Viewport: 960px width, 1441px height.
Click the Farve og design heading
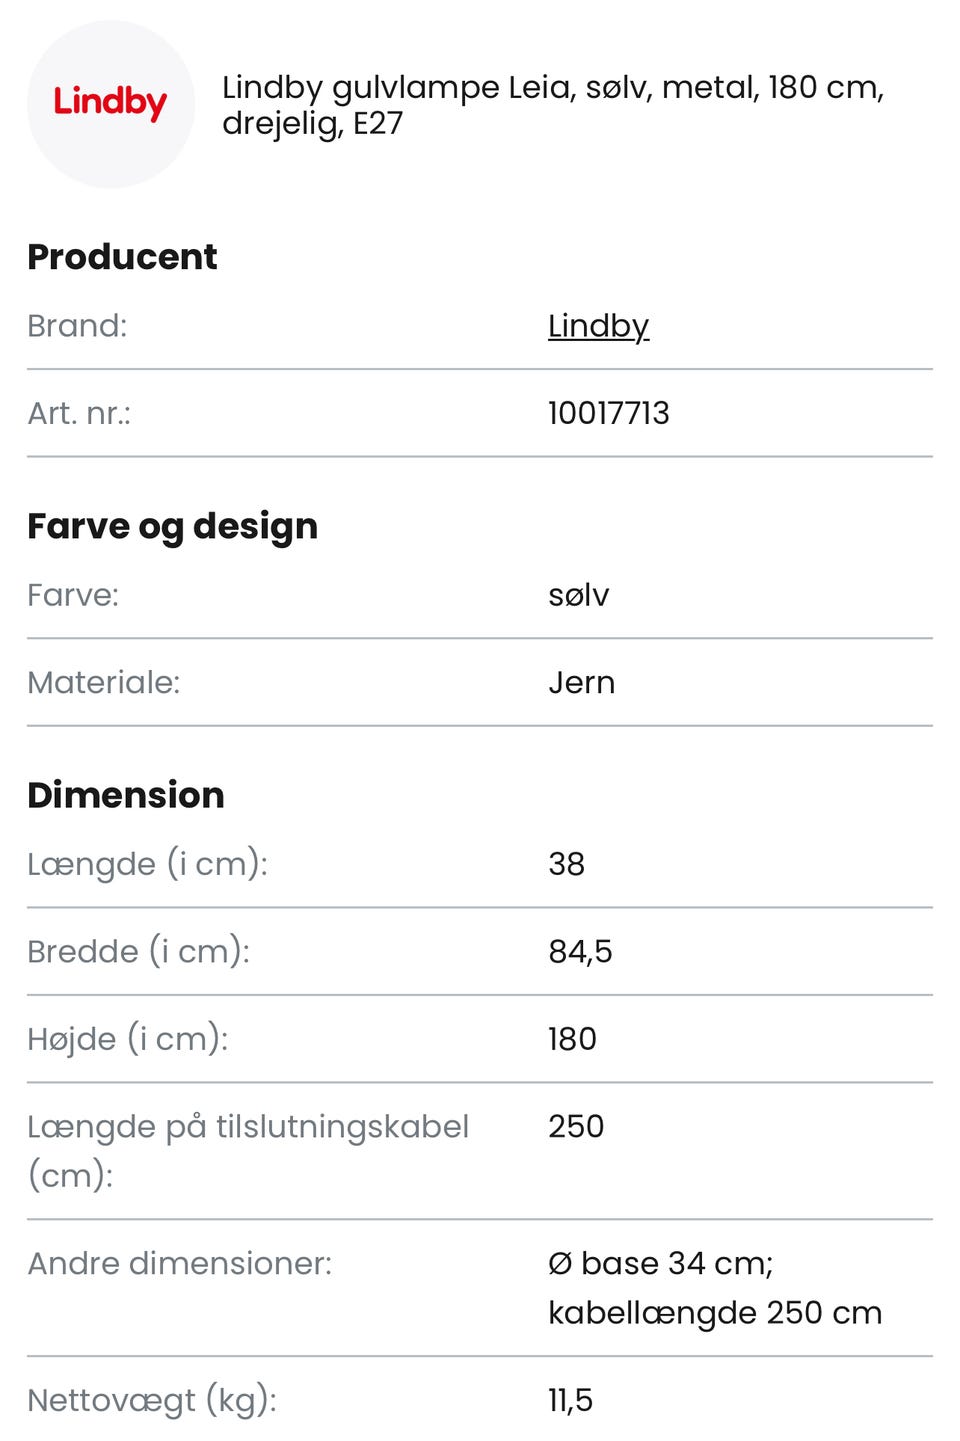coord(172,526)
